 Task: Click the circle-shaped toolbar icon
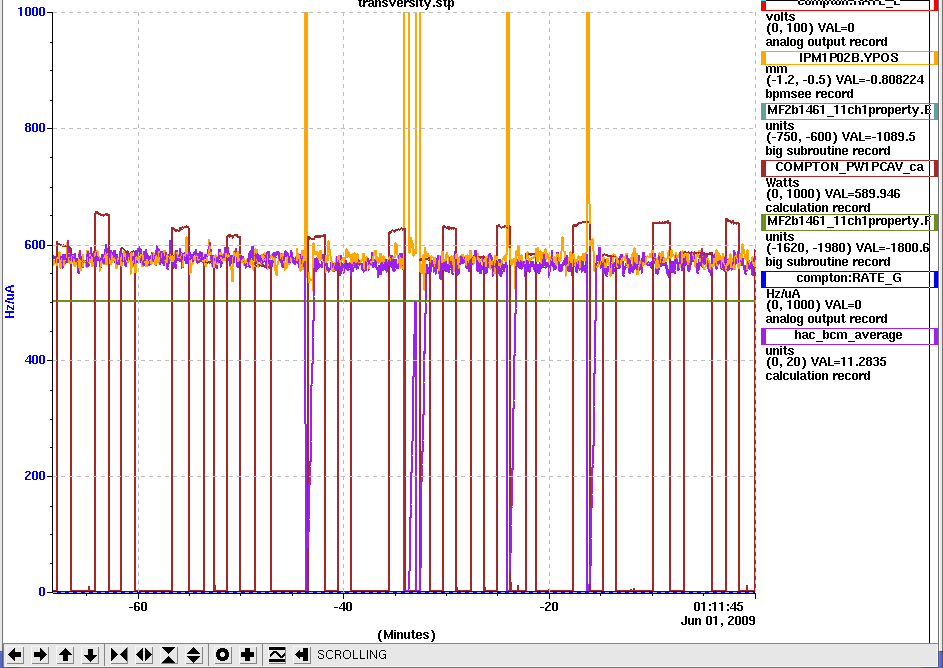tap(223, 655)
